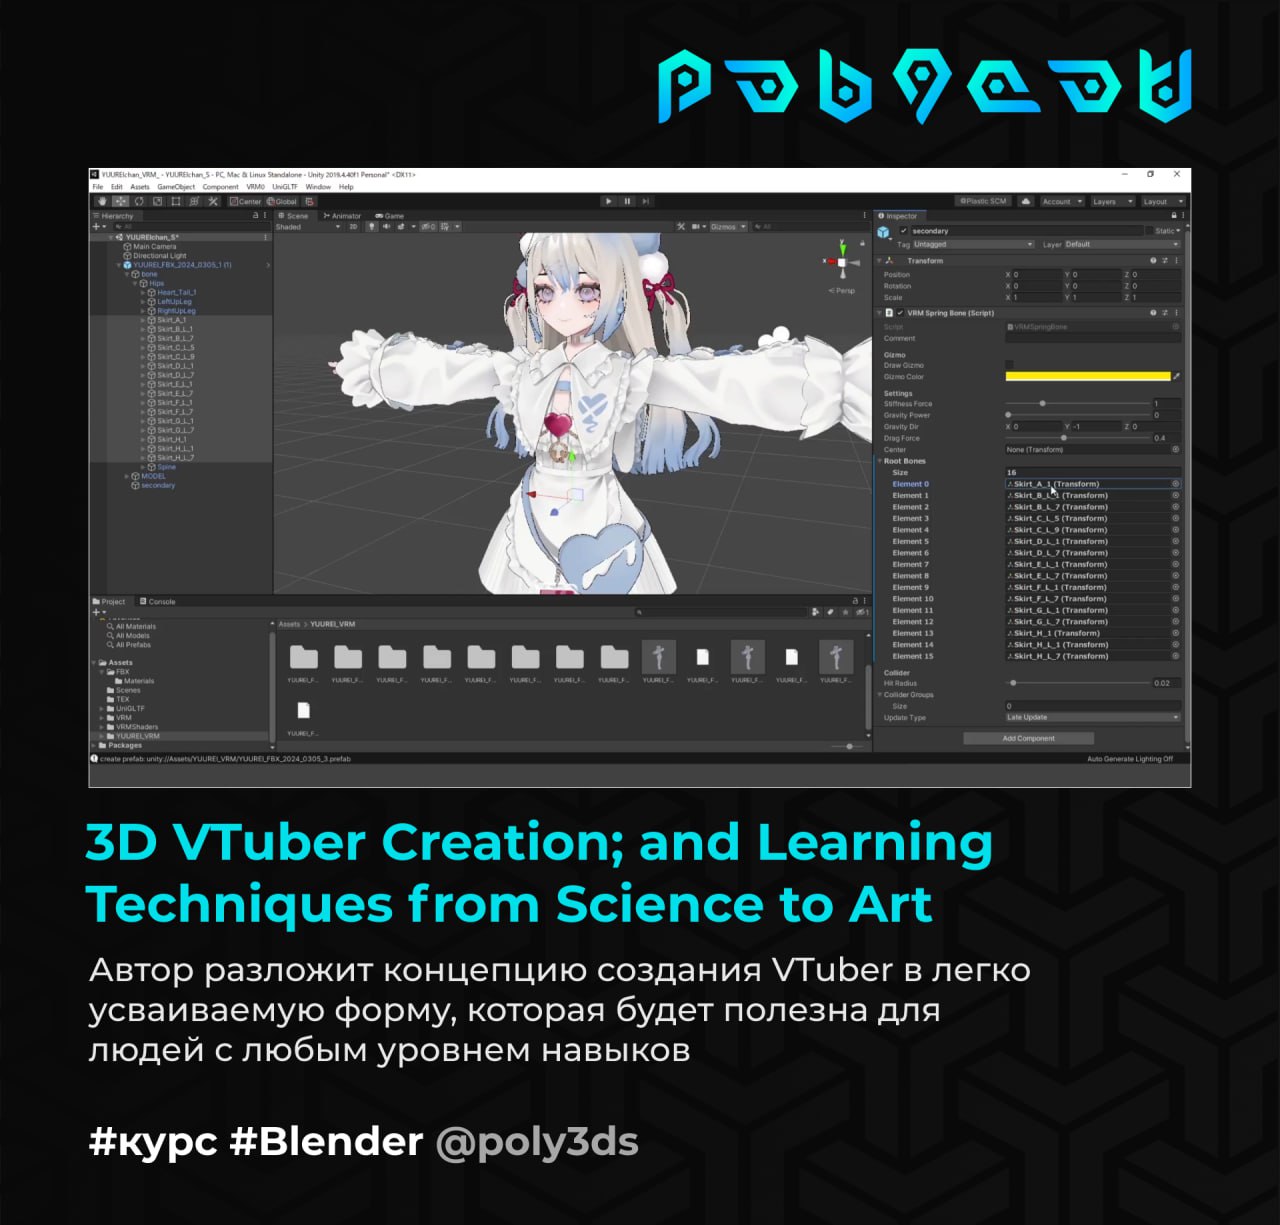Open Transform component help icon
Viewport: 1280px width, 1225px height.
tap(1153, 260)
